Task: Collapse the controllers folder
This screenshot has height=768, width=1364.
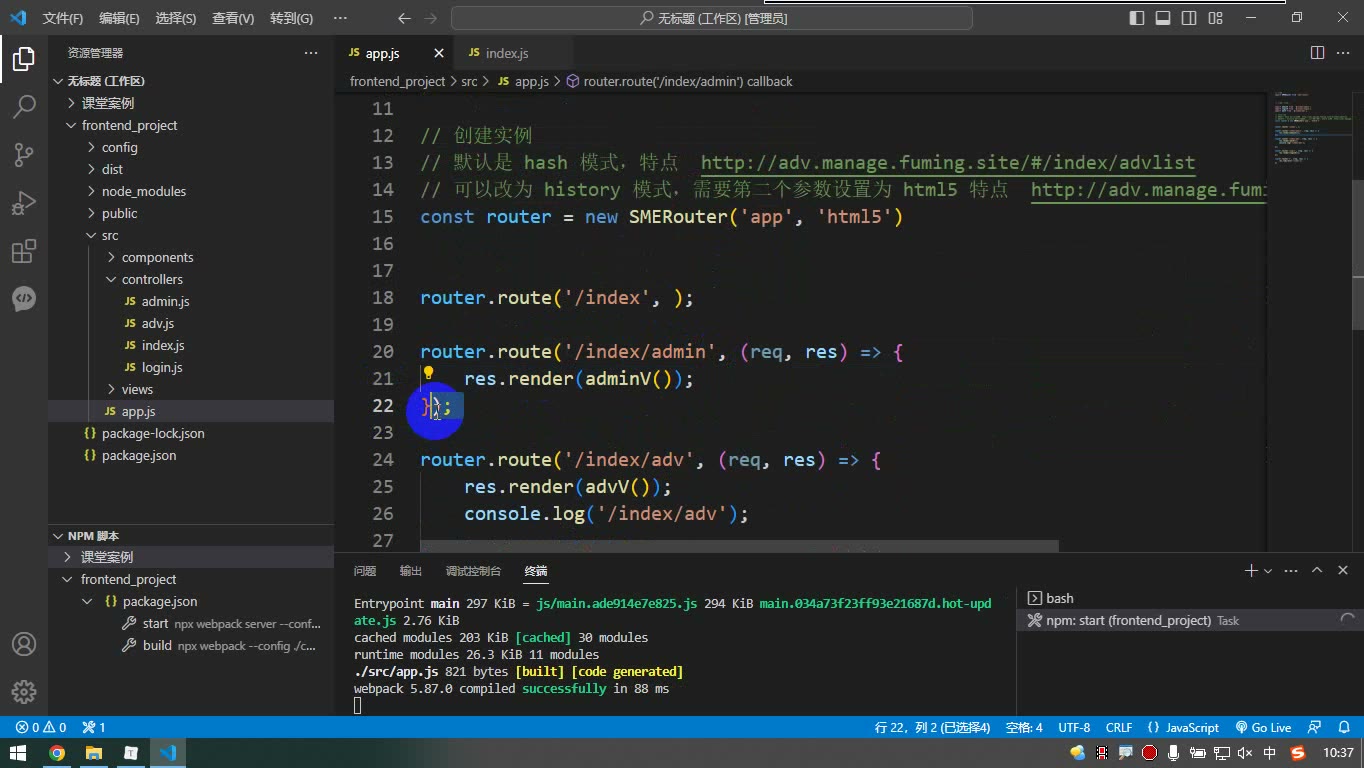Action: click(x=152, y=279)
